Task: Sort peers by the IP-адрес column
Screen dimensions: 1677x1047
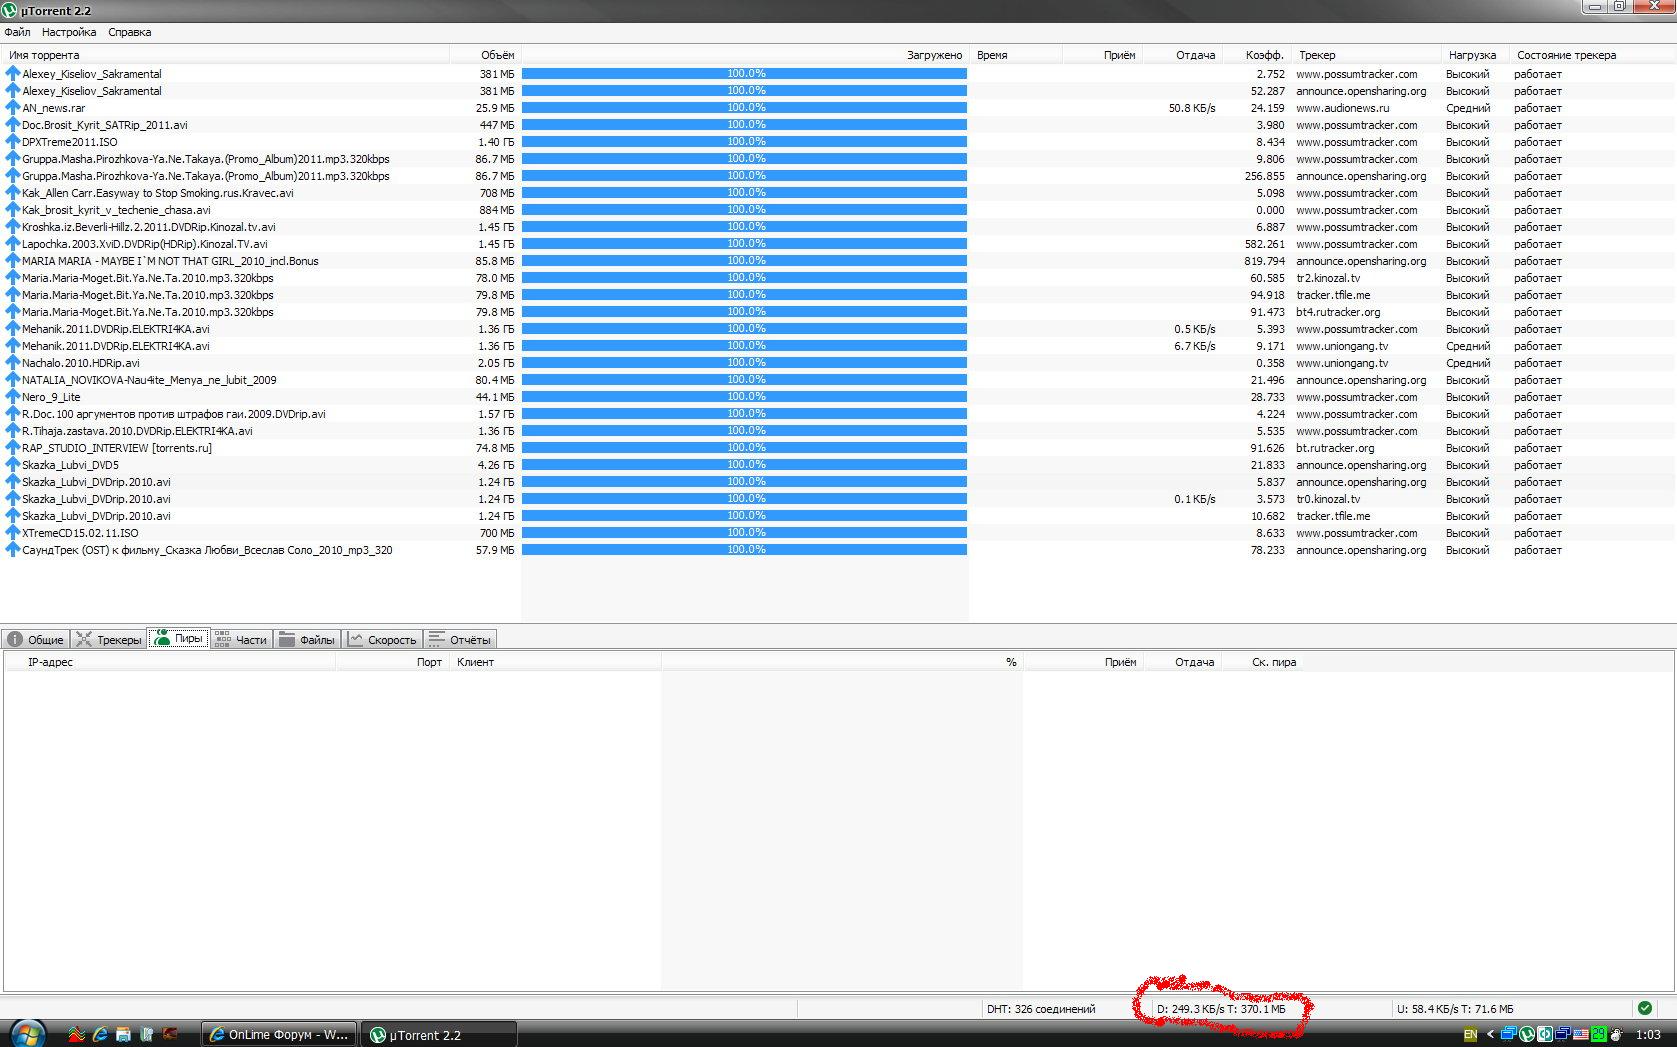Action: click(170, 662)
